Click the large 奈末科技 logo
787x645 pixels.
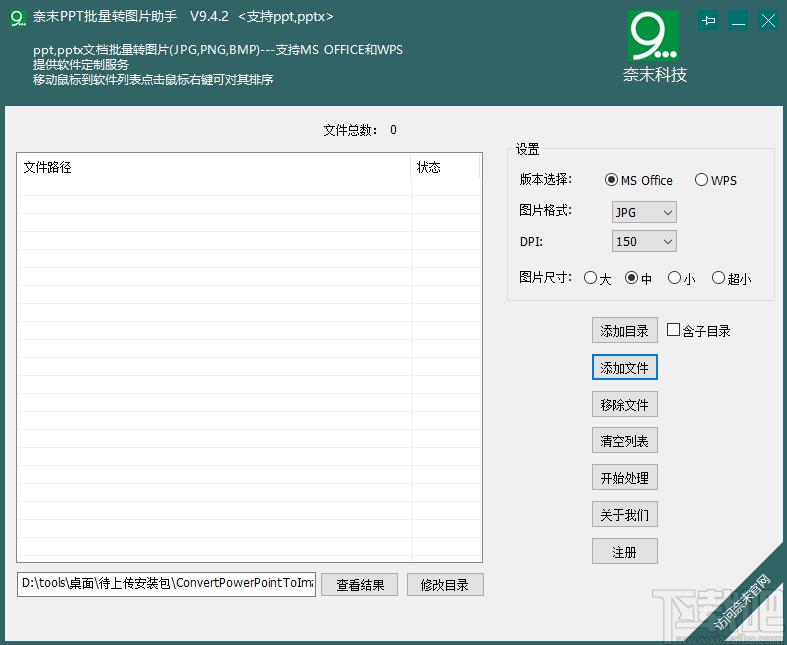(653, 47)
